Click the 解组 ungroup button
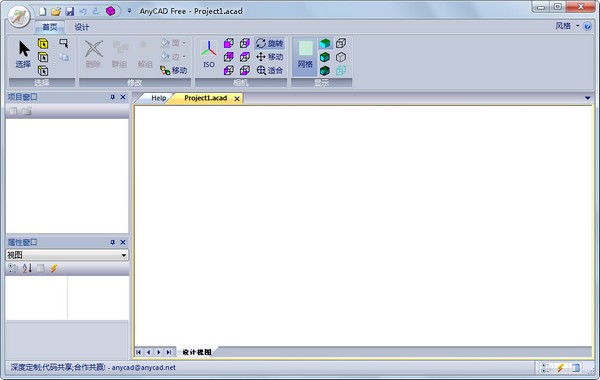The image size is (600, 380). 145,54
